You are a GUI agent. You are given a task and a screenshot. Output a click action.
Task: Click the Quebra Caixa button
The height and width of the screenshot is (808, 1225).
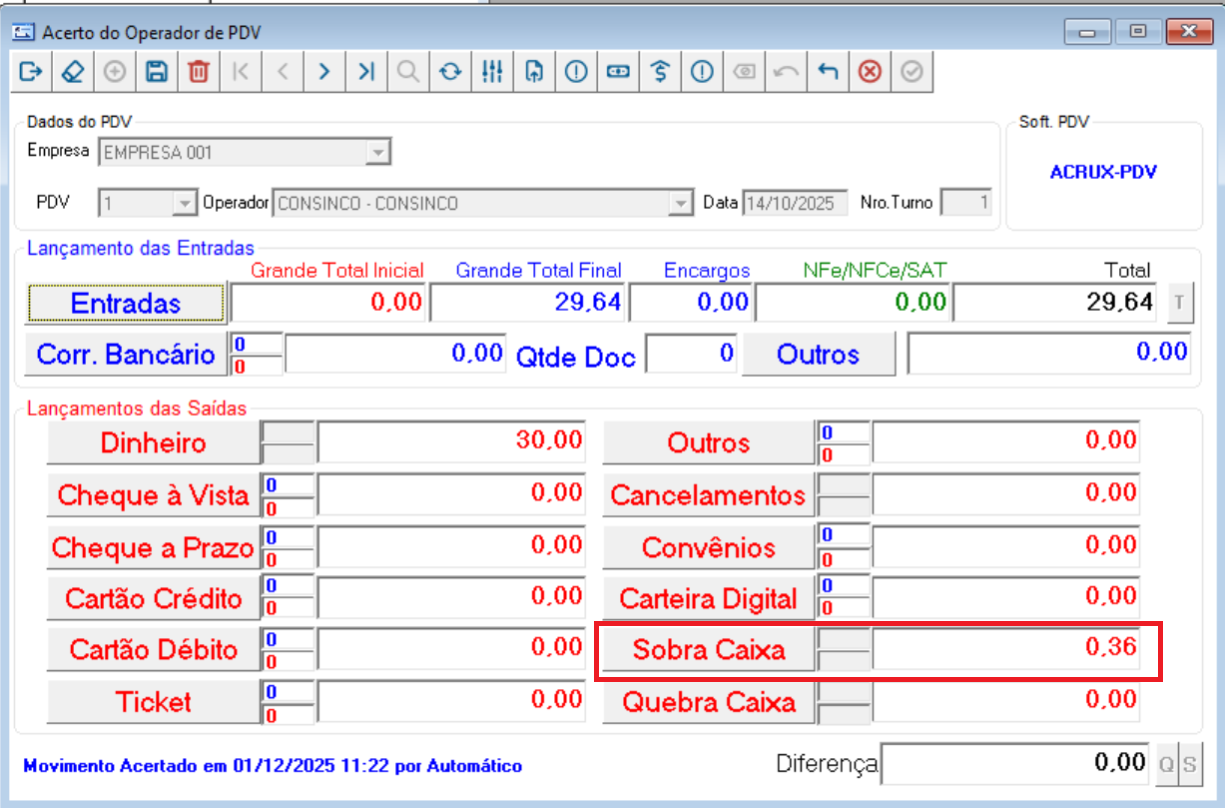pos(709,702)
